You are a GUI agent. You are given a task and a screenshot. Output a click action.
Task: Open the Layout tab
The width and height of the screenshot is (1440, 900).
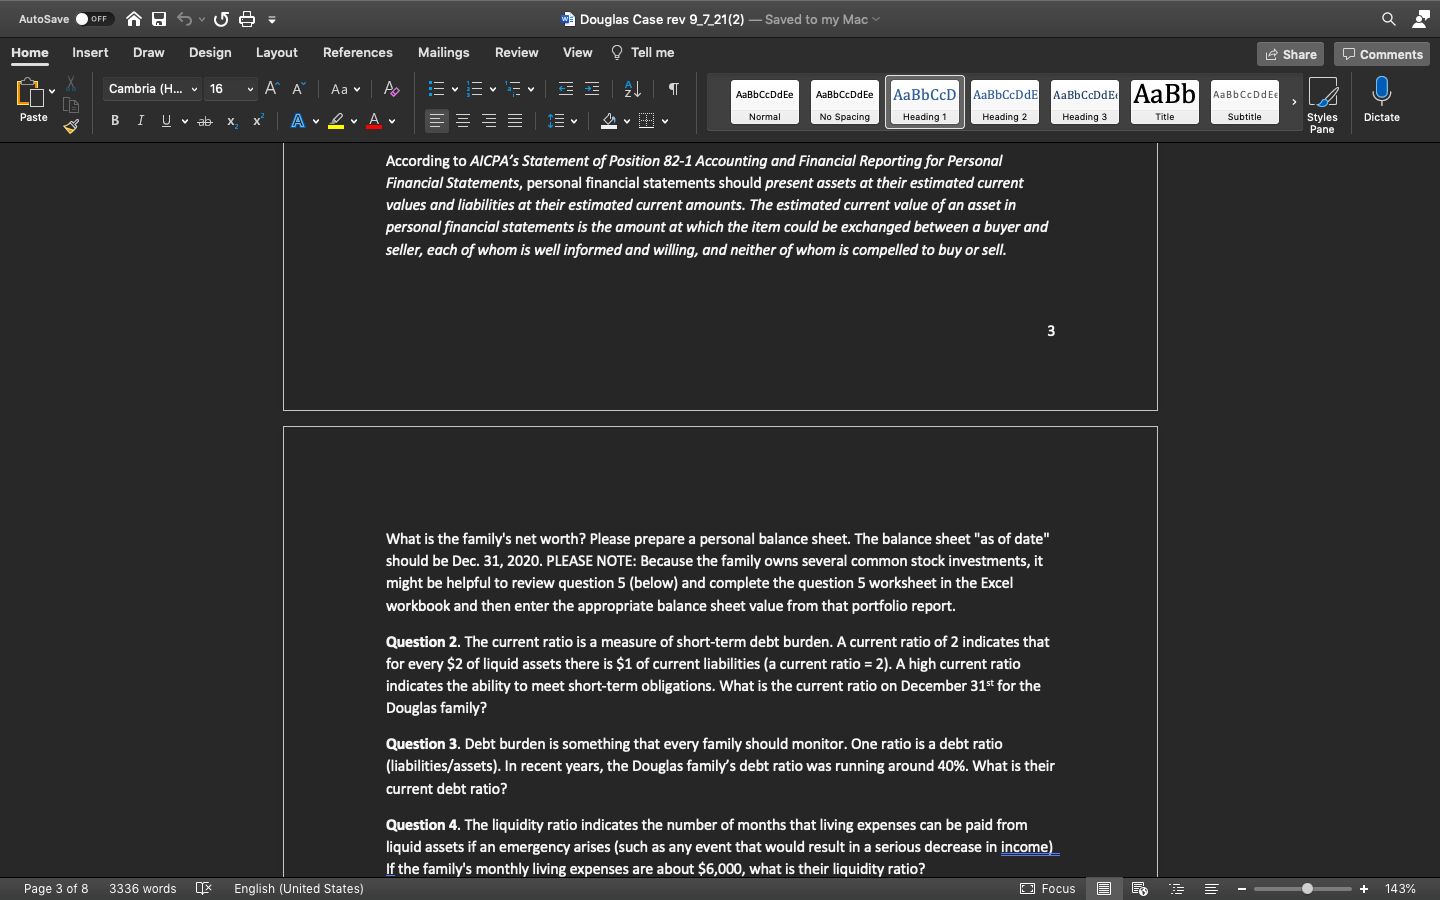(277, 53)
